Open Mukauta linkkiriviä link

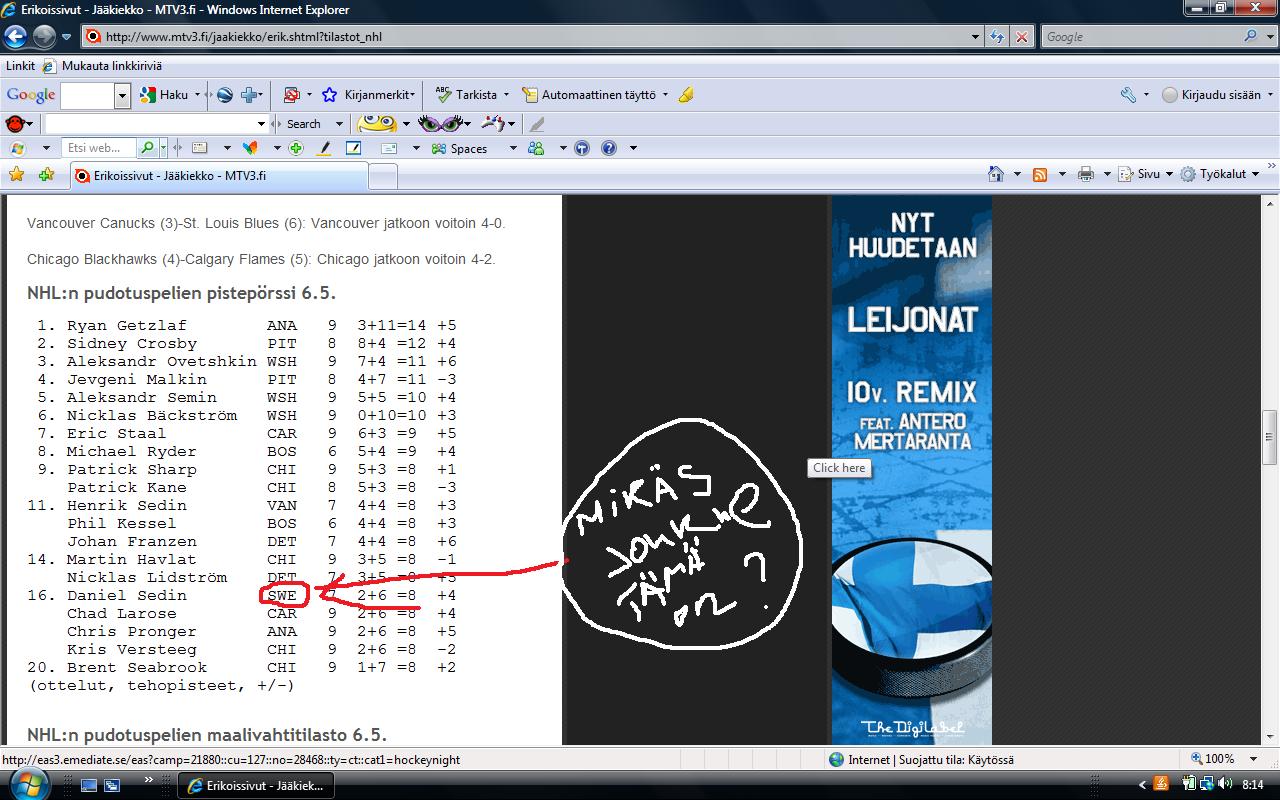point(102,66)
